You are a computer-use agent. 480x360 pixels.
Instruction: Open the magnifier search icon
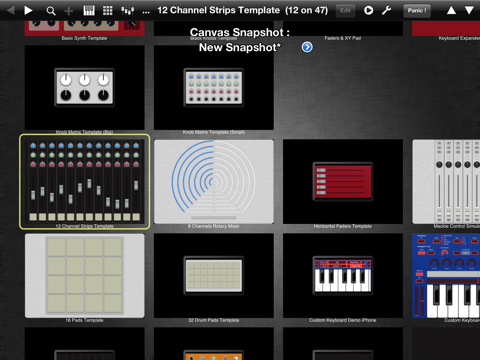pyautogui.click(x=51, y=11)
